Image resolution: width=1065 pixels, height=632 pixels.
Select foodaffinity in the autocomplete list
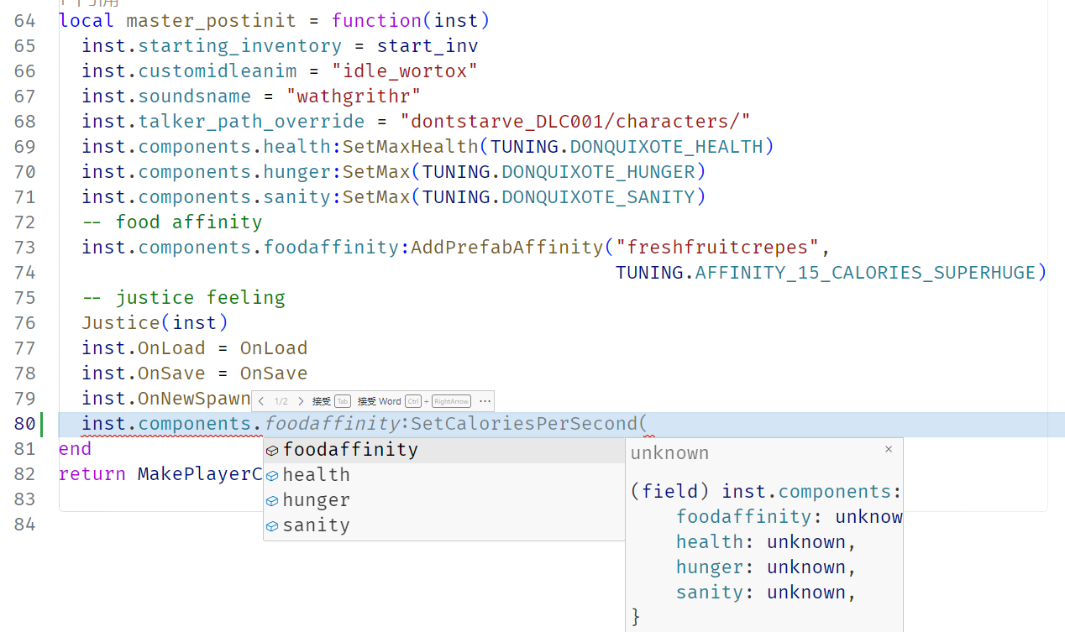(350, 450)
